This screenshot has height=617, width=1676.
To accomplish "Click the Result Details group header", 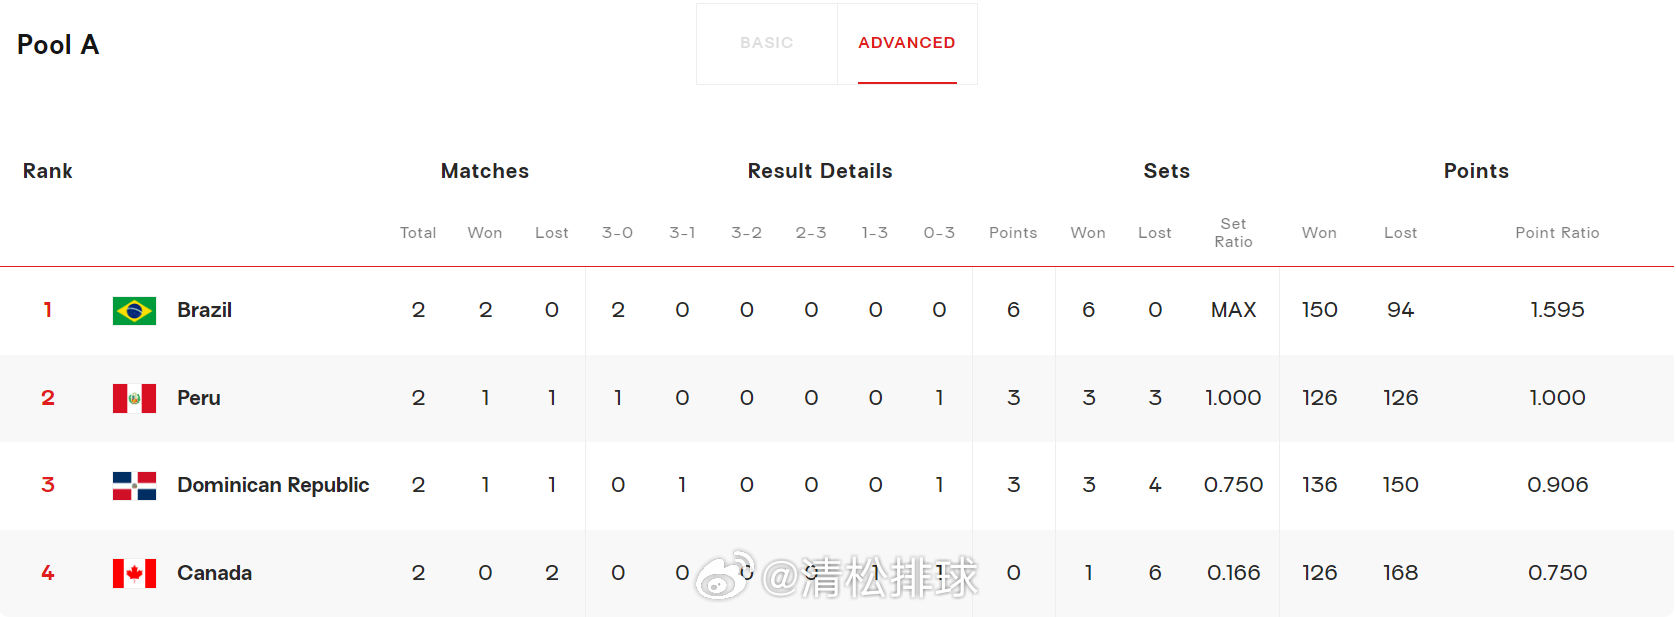I will [820, 171].
